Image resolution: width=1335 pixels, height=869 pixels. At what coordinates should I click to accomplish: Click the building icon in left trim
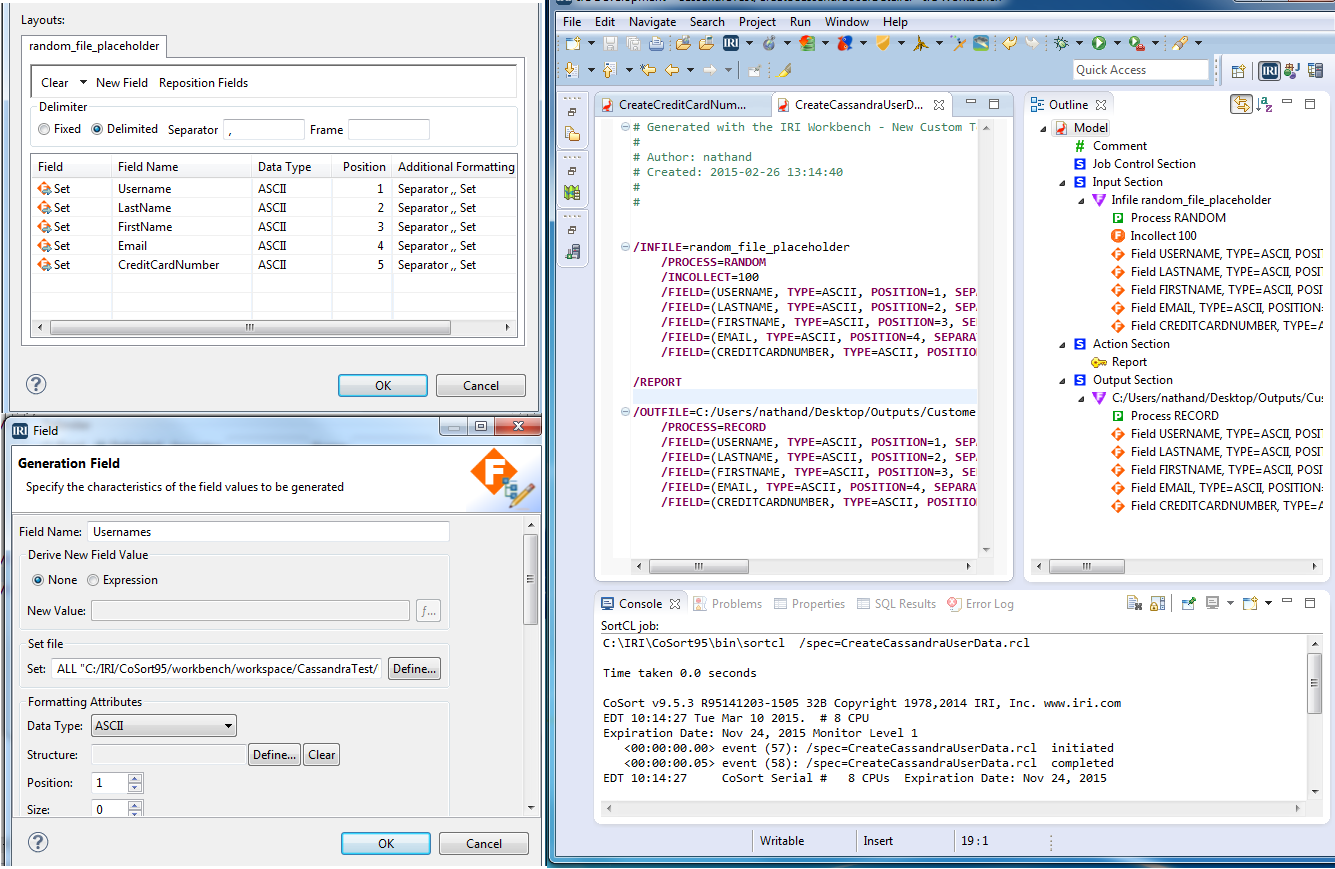(572, 252)
